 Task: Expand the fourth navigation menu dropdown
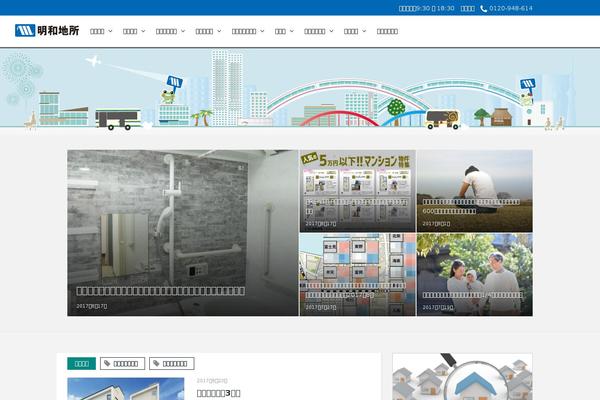208,31
